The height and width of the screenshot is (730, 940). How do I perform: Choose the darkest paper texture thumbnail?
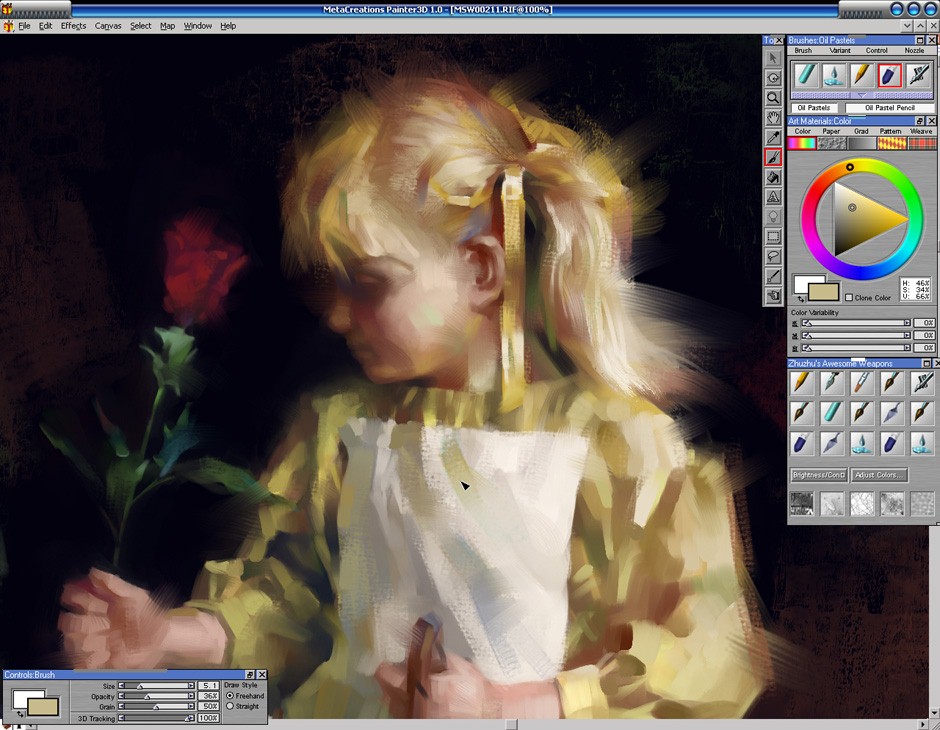pyautogui.click(x=802, y=503)
